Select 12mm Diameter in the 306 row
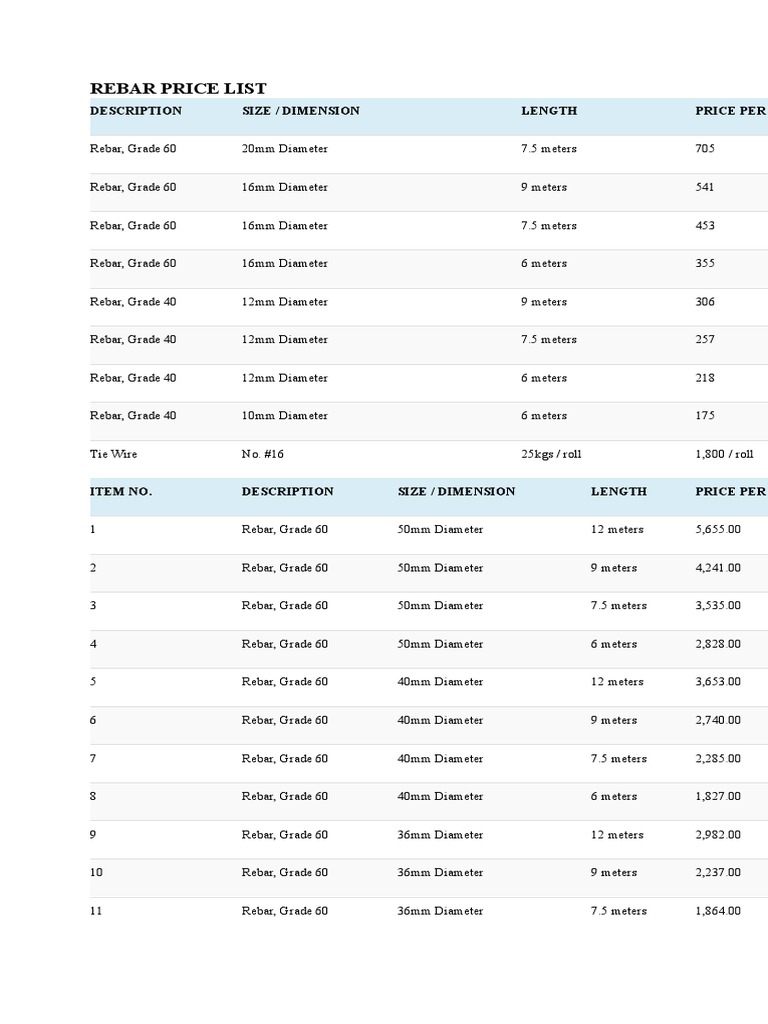This screenshot has height=1024, width=768. pyautogui.click(x=285, y=302)
